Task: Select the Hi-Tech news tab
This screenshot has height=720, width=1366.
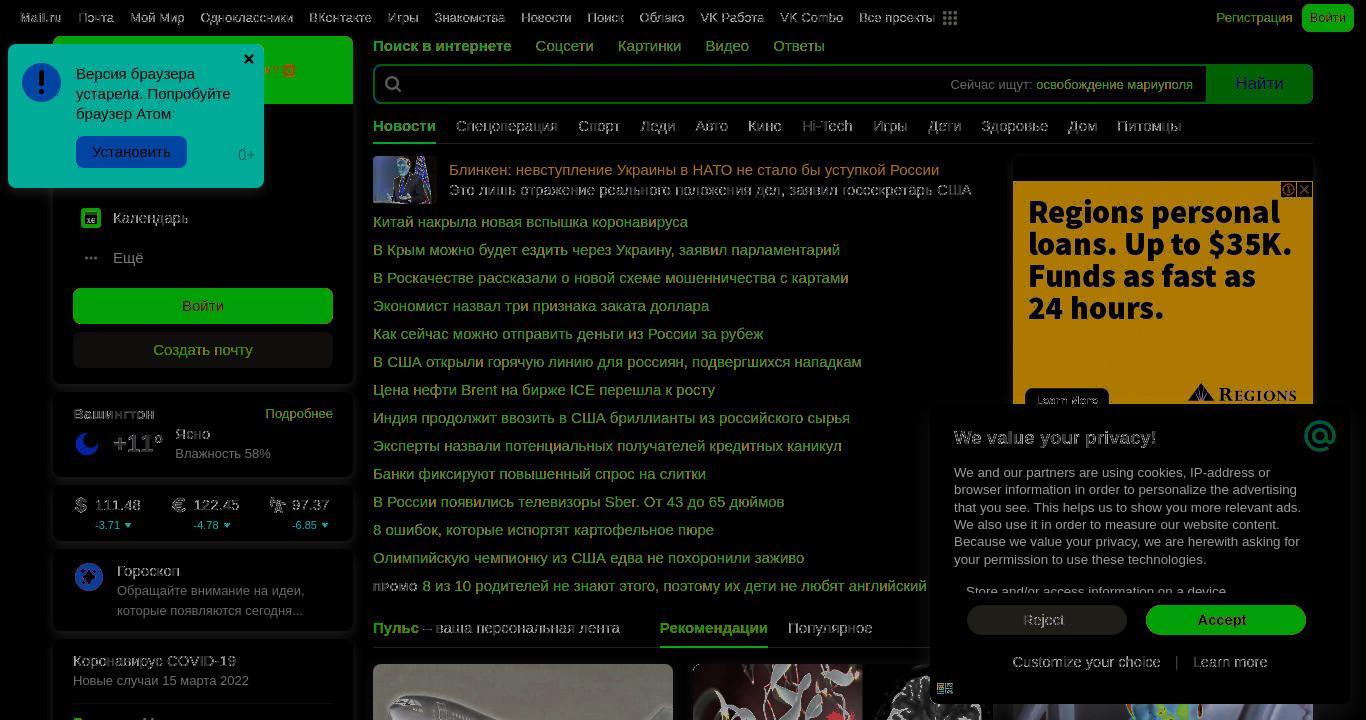Action: point(827,126)
